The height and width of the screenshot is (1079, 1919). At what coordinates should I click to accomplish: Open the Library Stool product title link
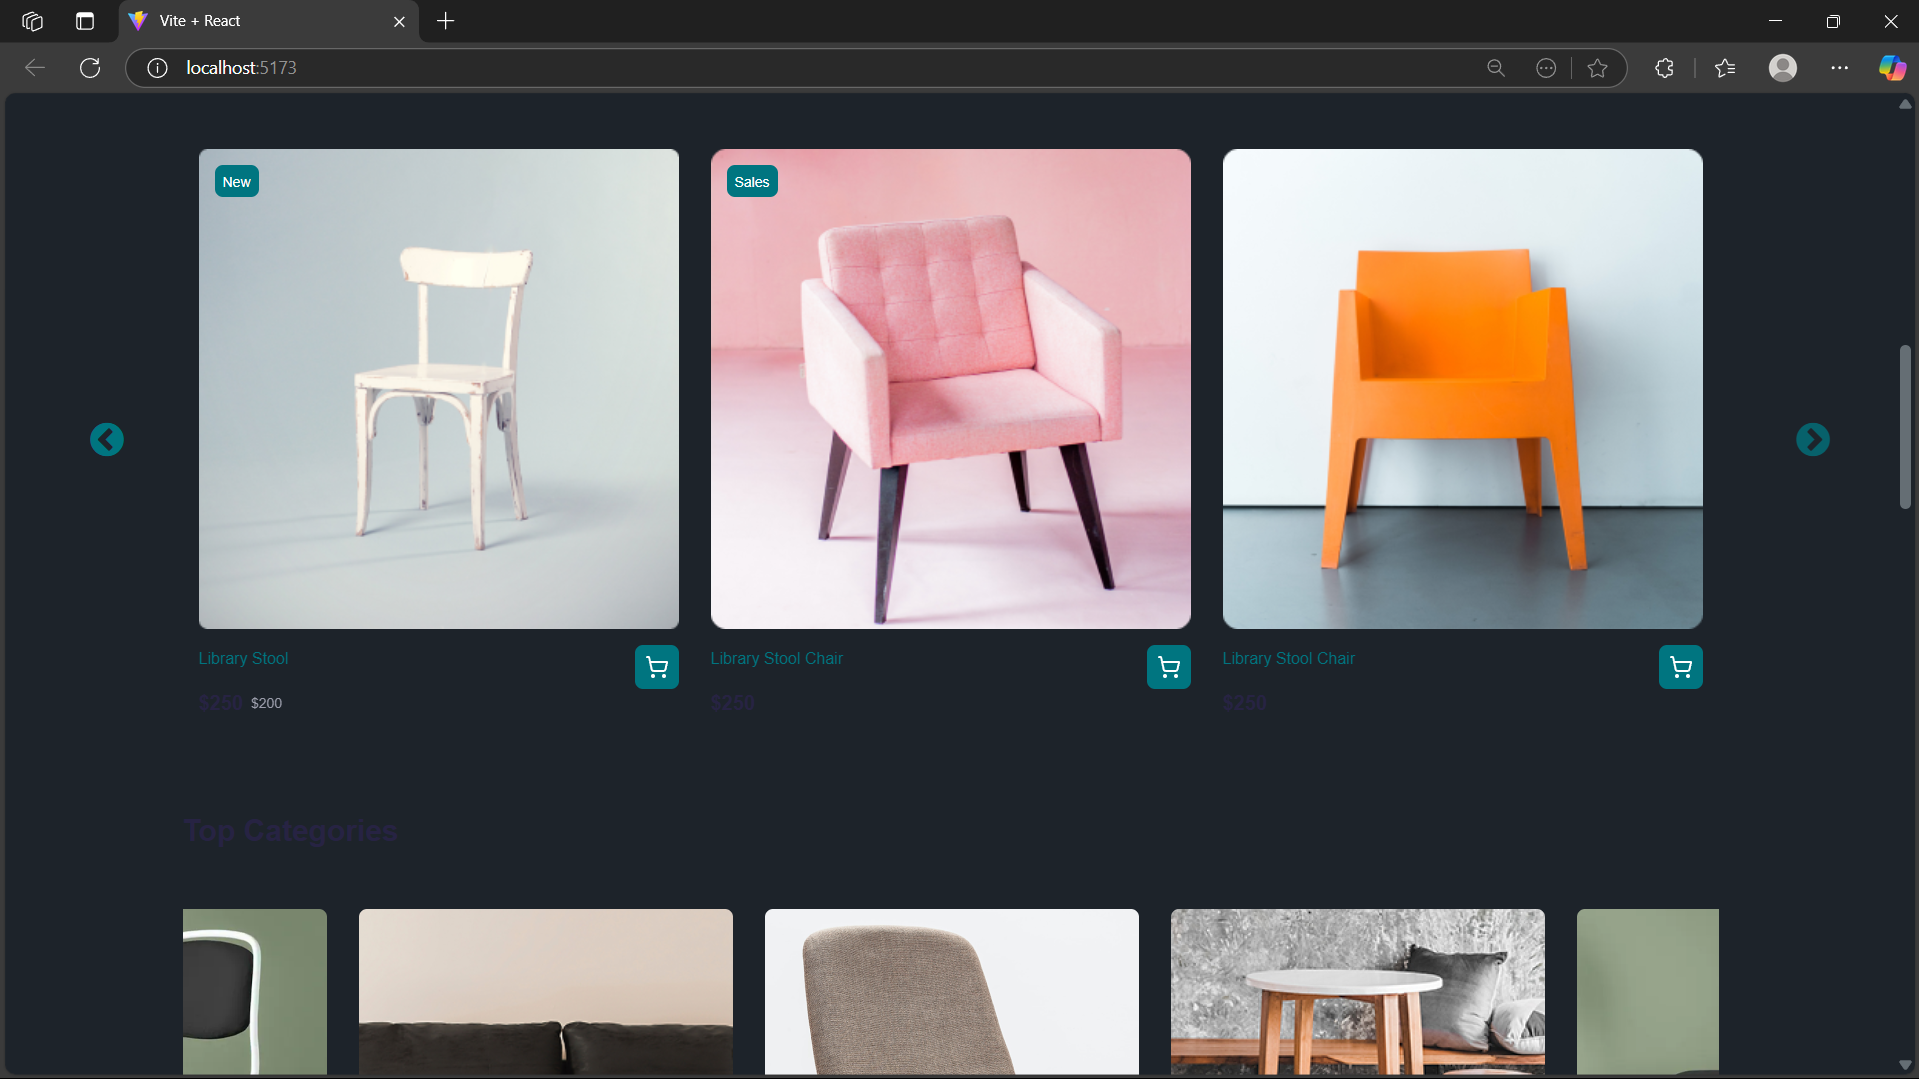tap(243, 658)
